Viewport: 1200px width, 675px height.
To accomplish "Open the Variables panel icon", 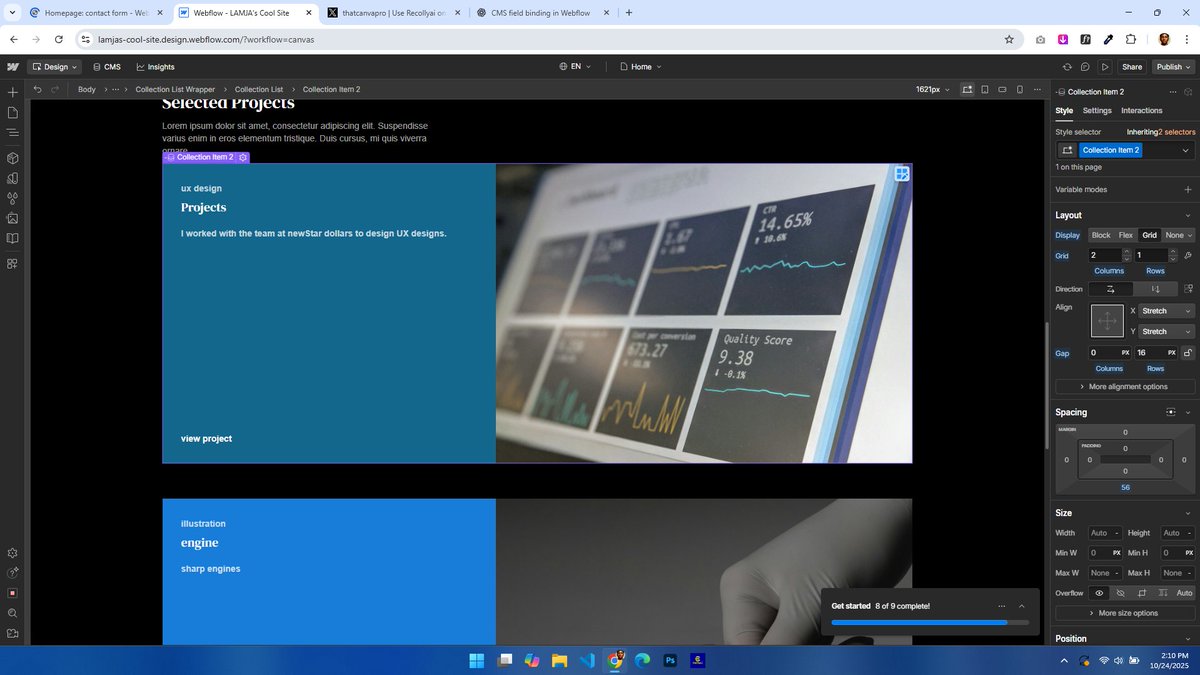I will (12, 178).
